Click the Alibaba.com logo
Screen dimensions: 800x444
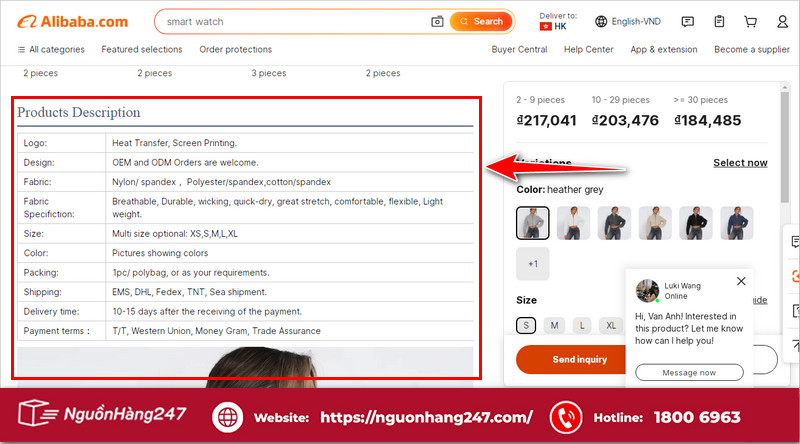(72, 21)
